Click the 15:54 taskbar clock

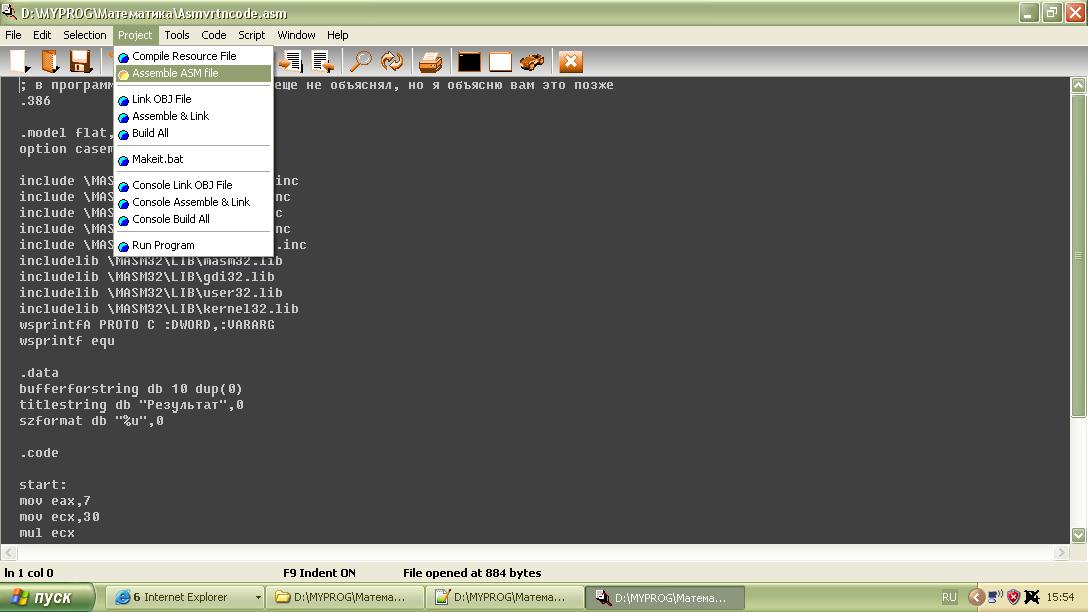(x=1060, y=597)
